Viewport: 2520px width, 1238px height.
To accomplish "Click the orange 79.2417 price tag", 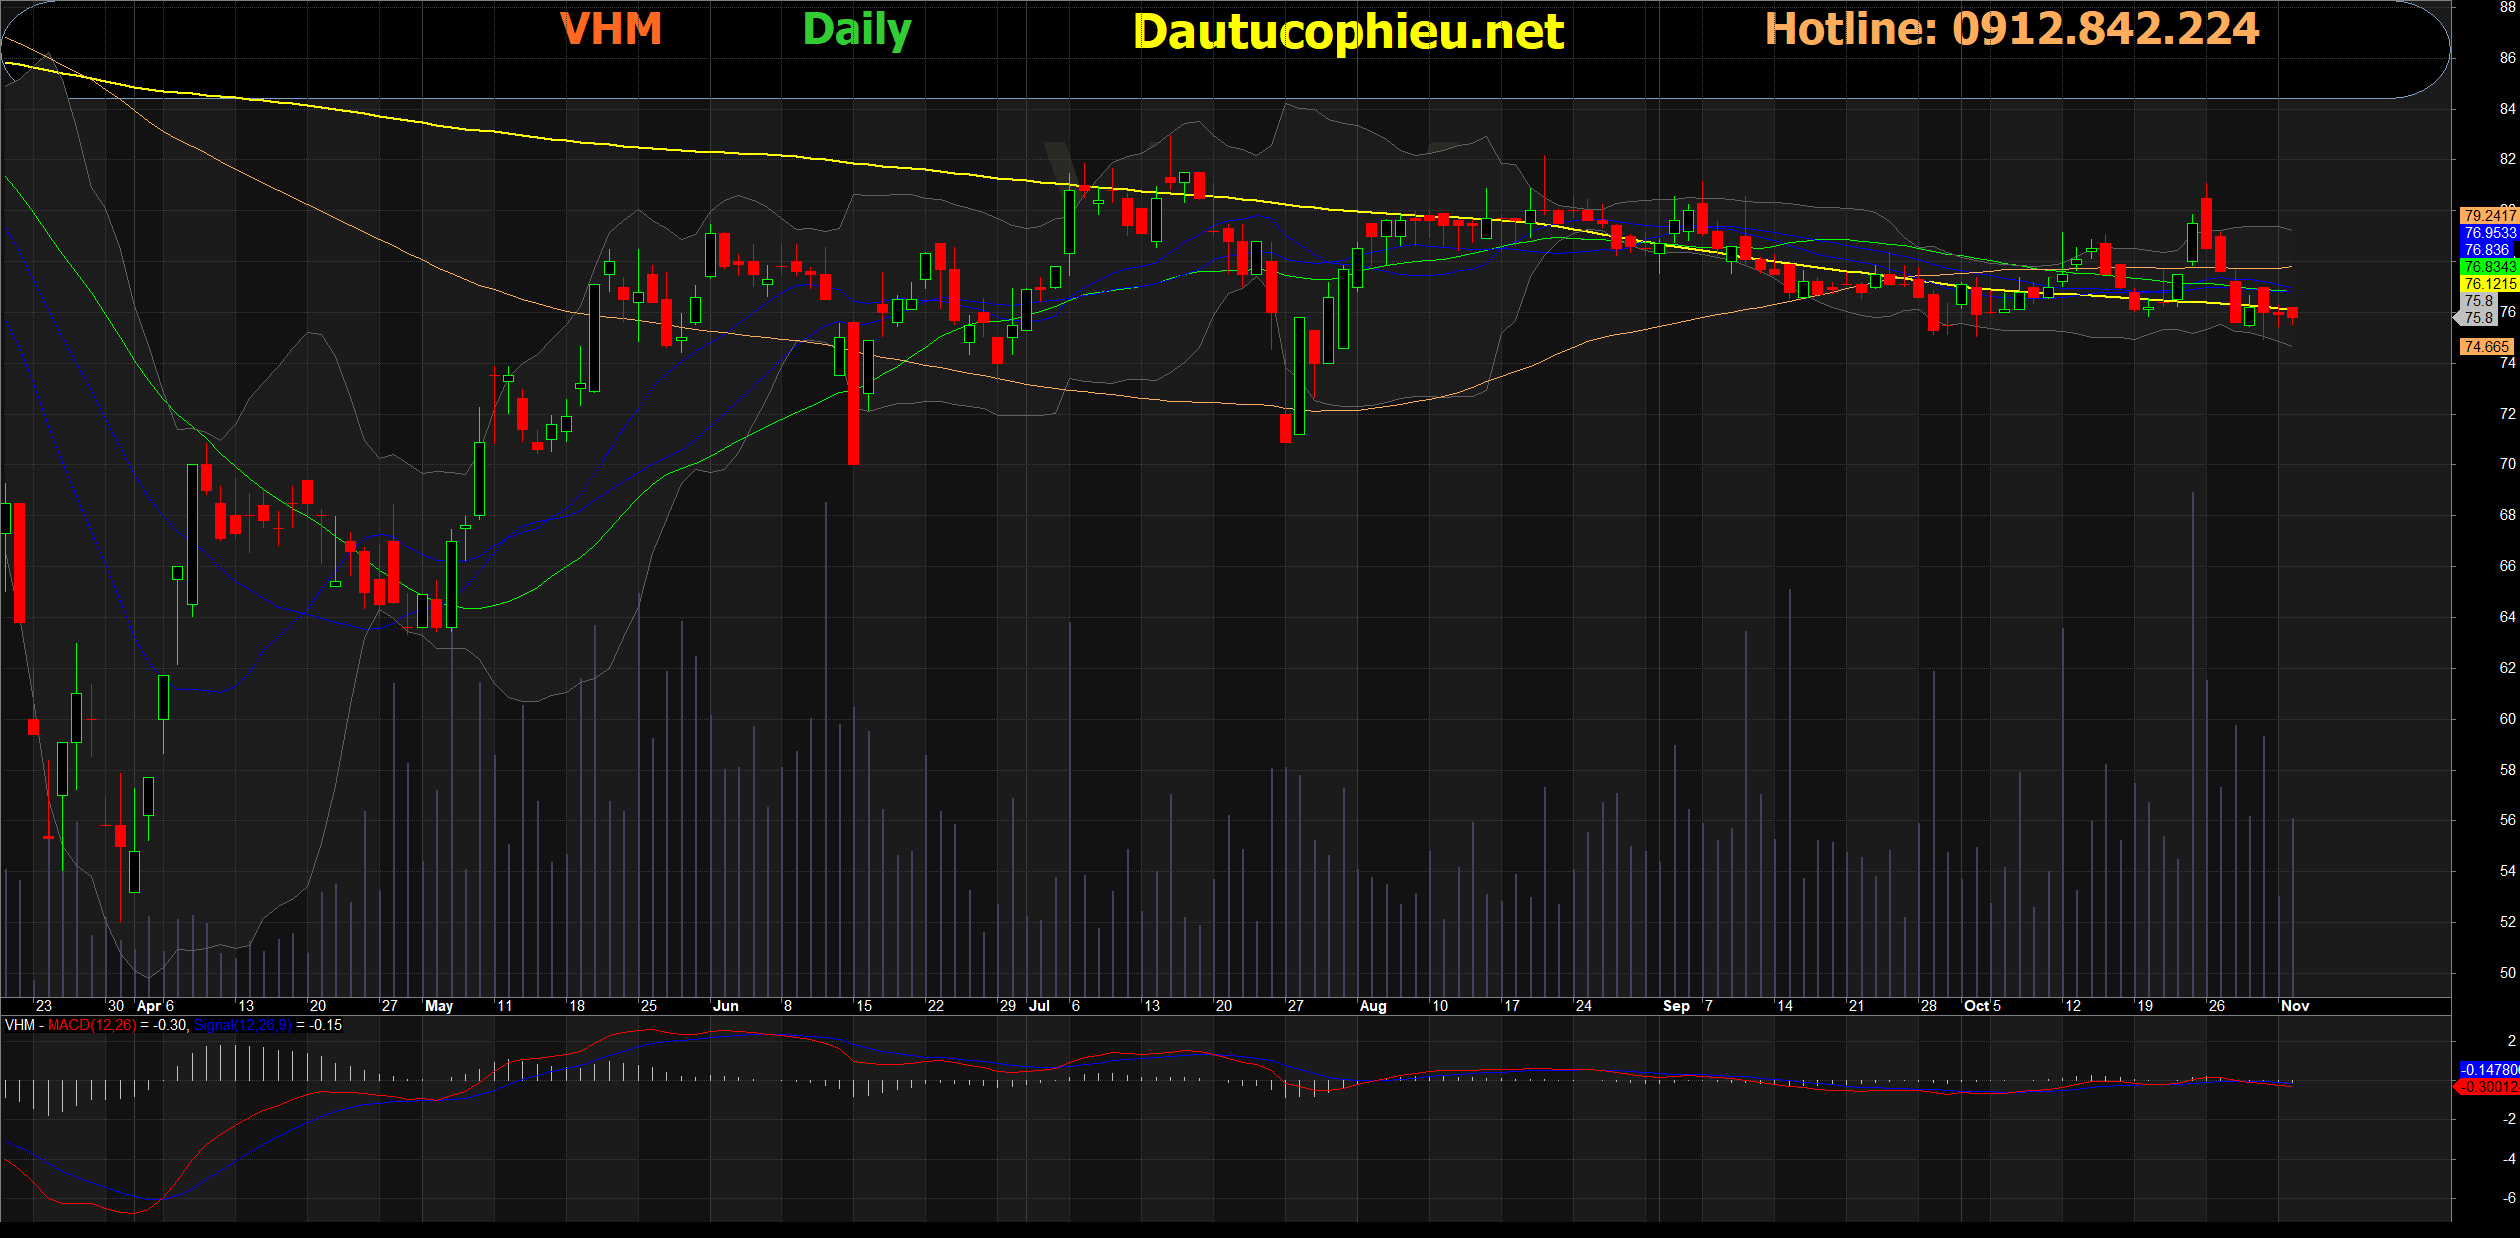I will (2488, 216).
